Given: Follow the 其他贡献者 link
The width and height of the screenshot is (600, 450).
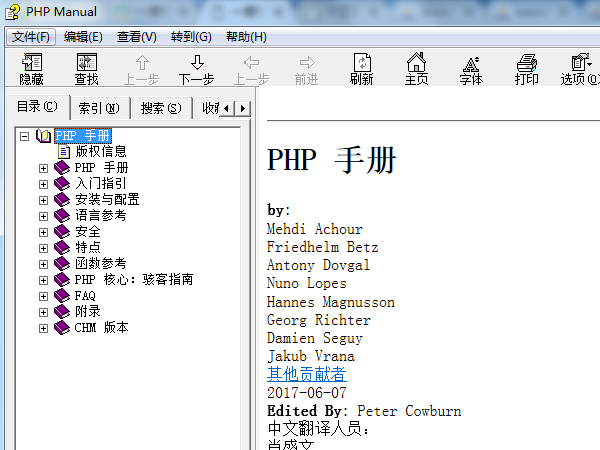Looking at the screenshot, I should point(307,374).
